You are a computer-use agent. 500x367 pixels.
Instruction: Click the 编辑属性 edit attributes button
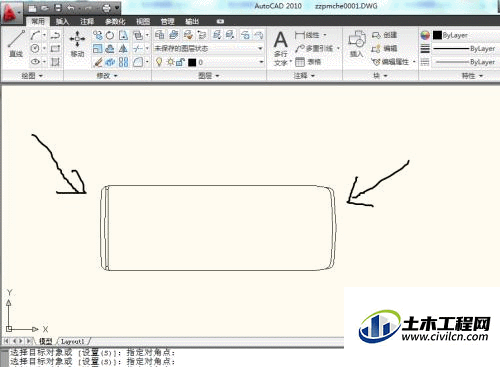point(390,62)
